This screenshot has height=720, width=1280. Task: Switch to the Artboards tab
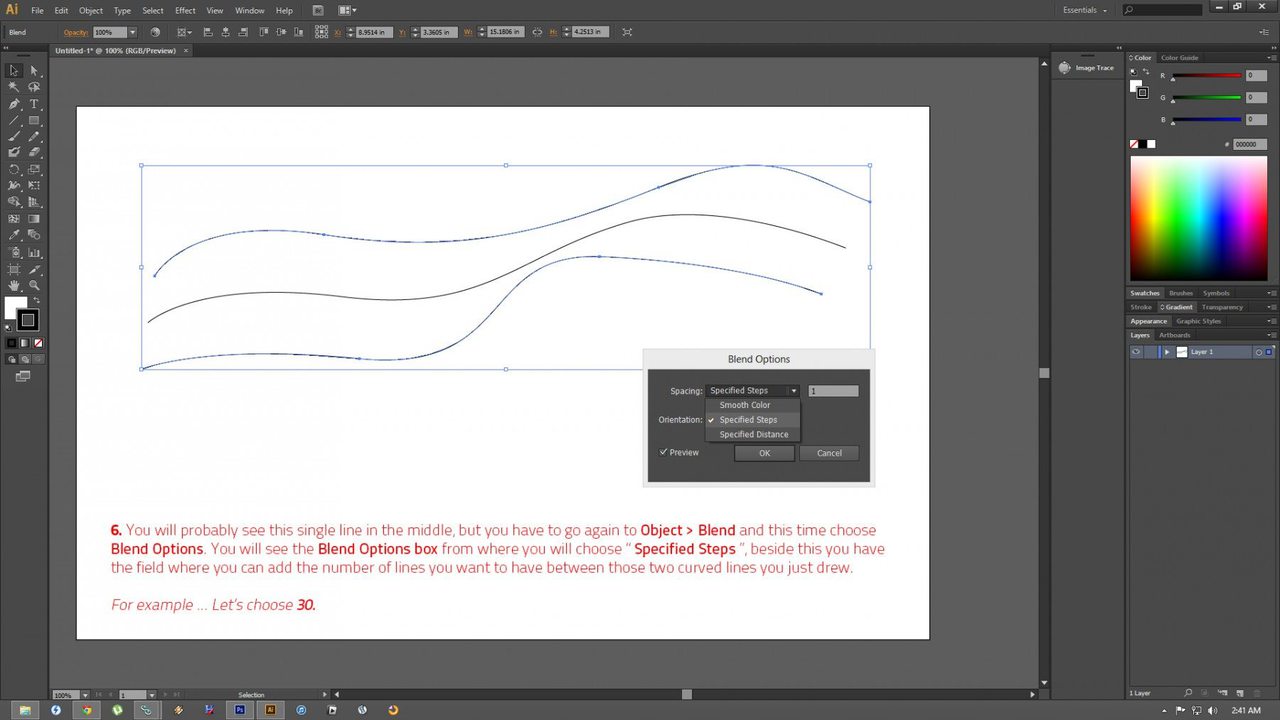click(1175, 335)
